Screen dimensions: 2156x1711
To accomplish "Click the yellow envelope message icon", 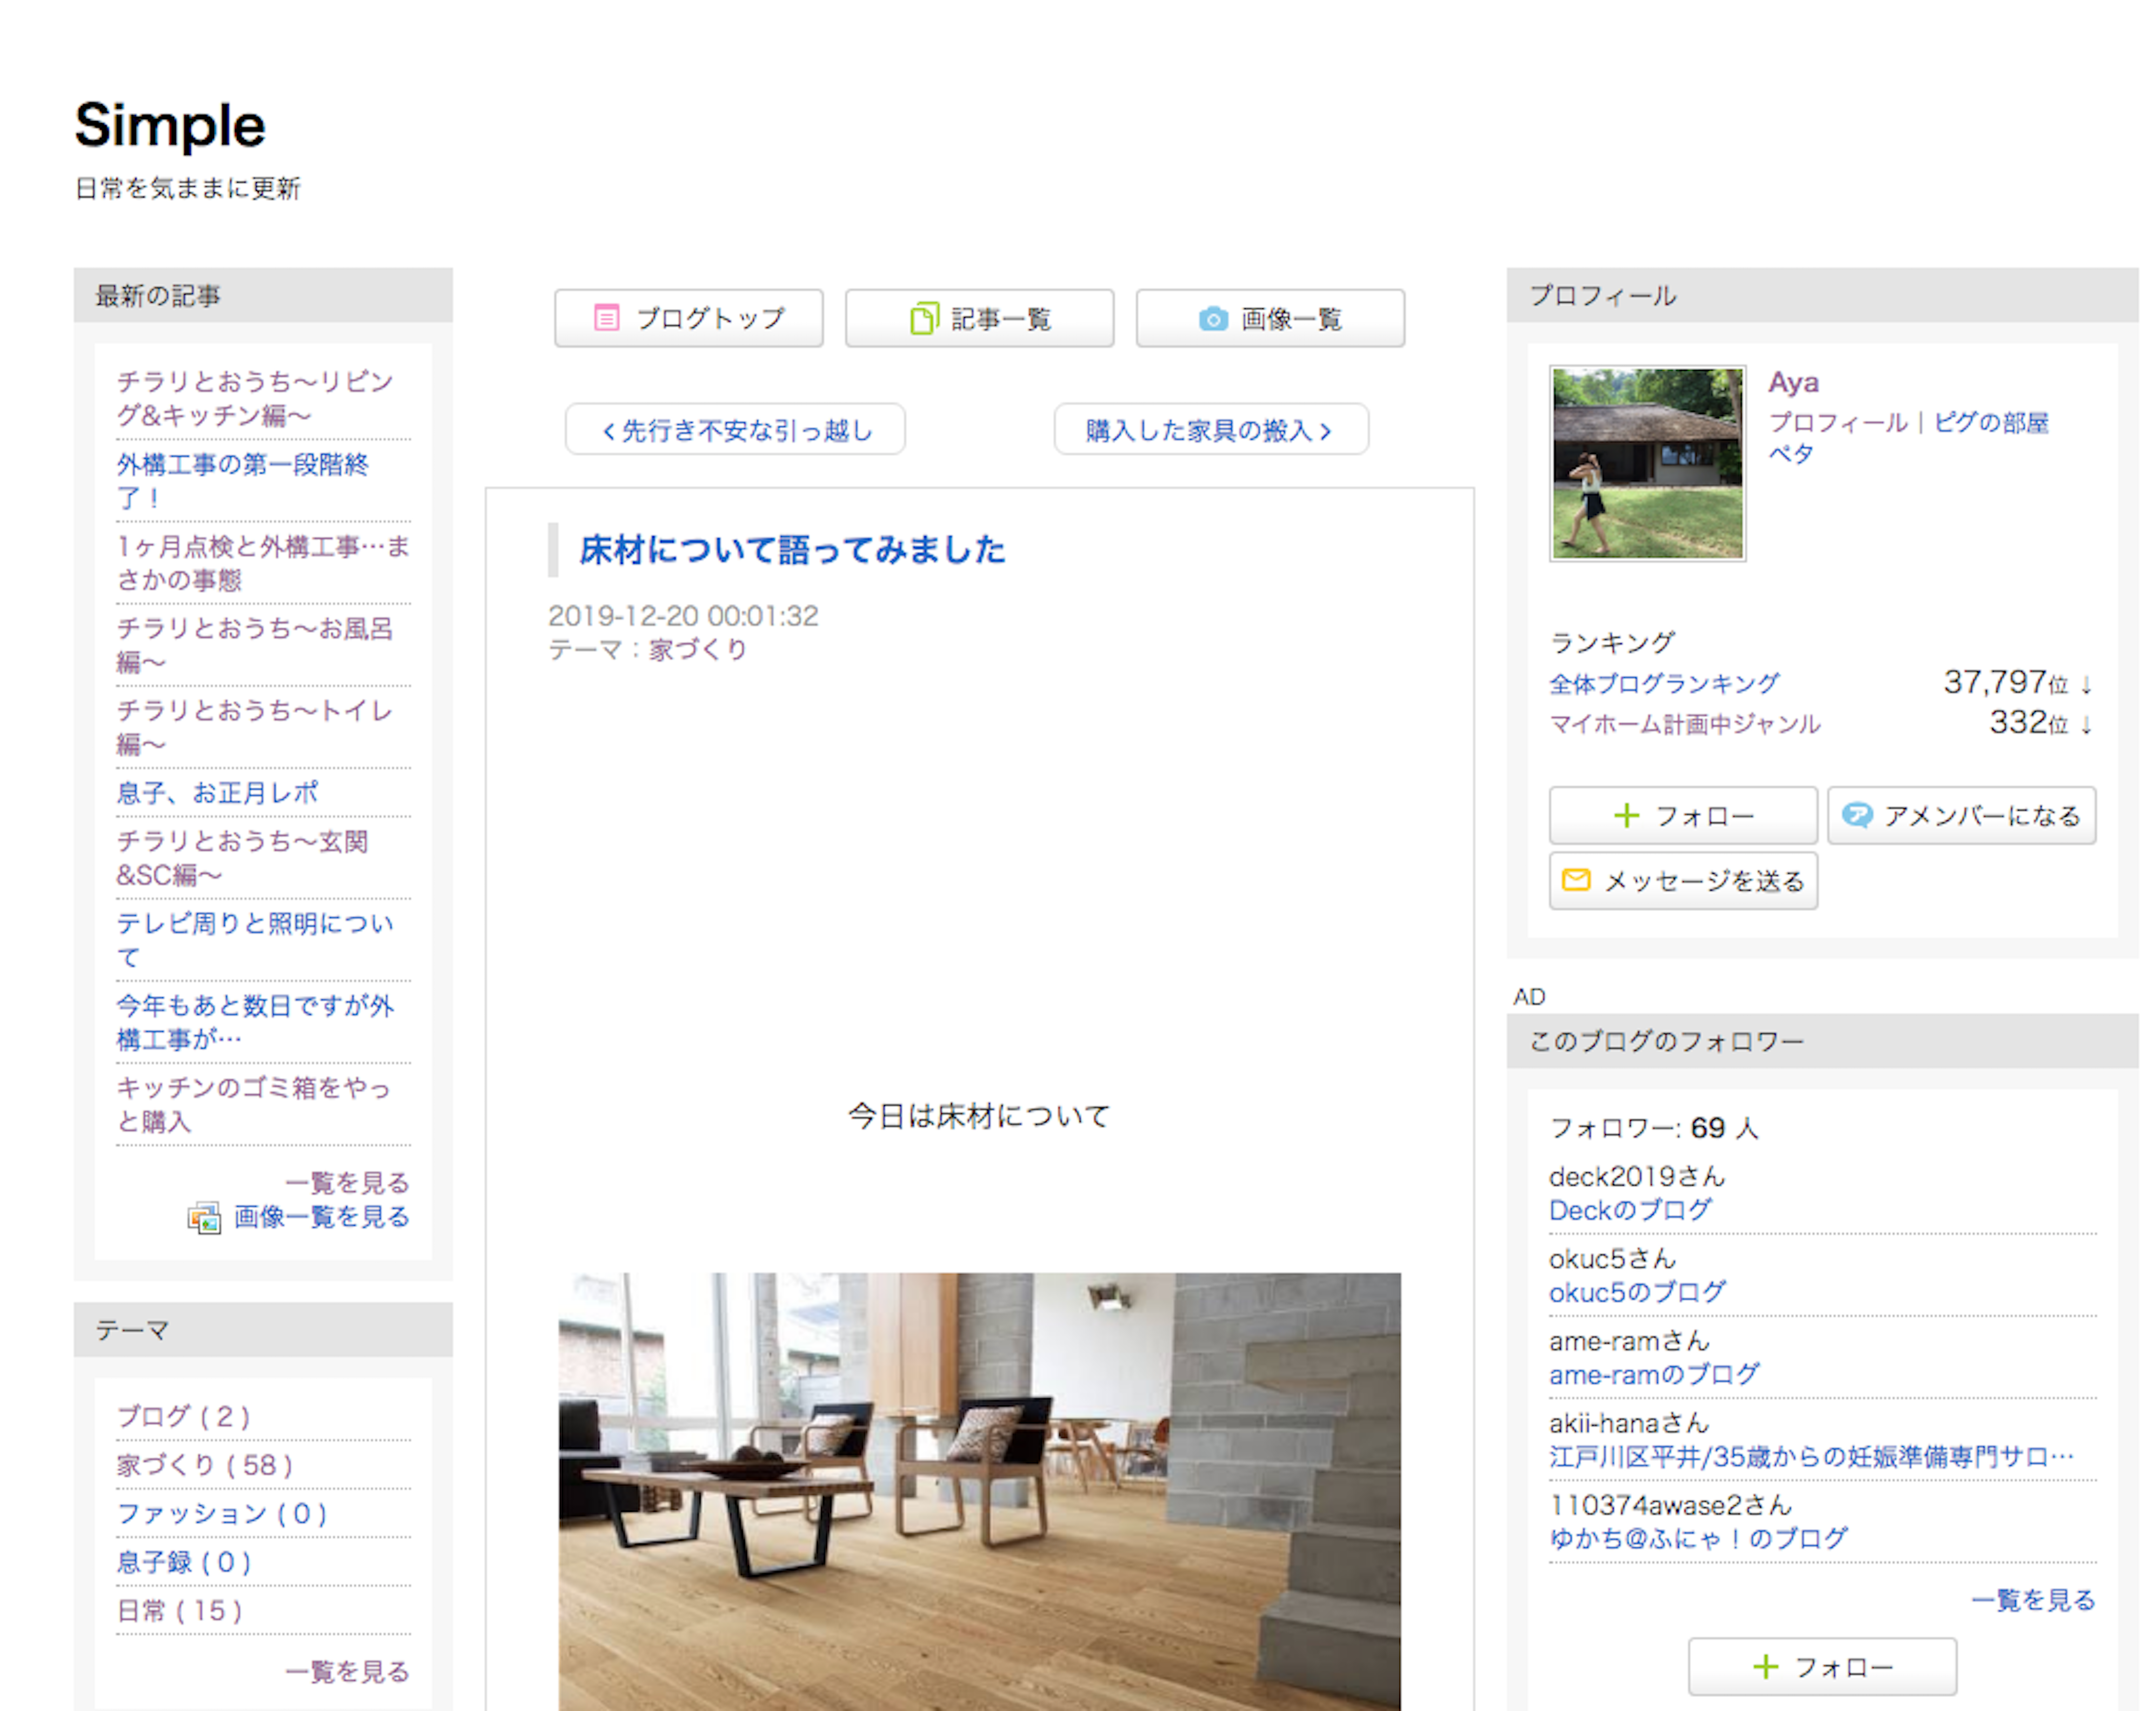I will (1576, 880).
